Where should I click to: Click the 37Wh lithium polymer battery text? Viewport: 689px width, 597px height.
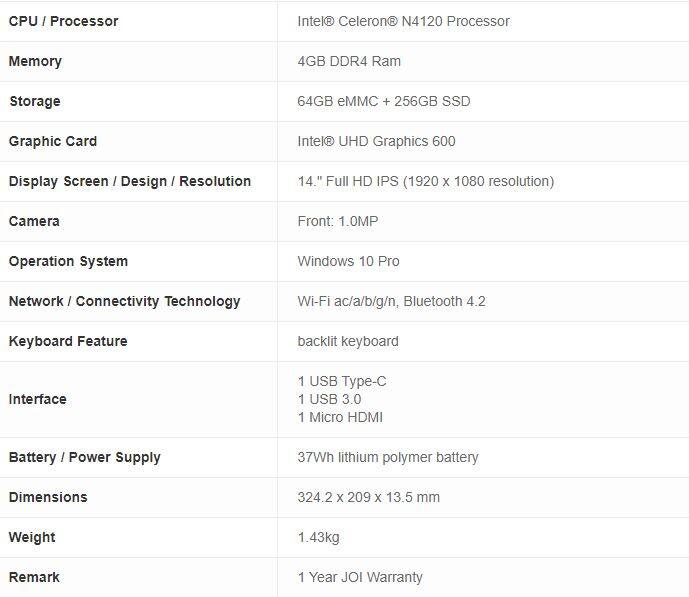388,457
